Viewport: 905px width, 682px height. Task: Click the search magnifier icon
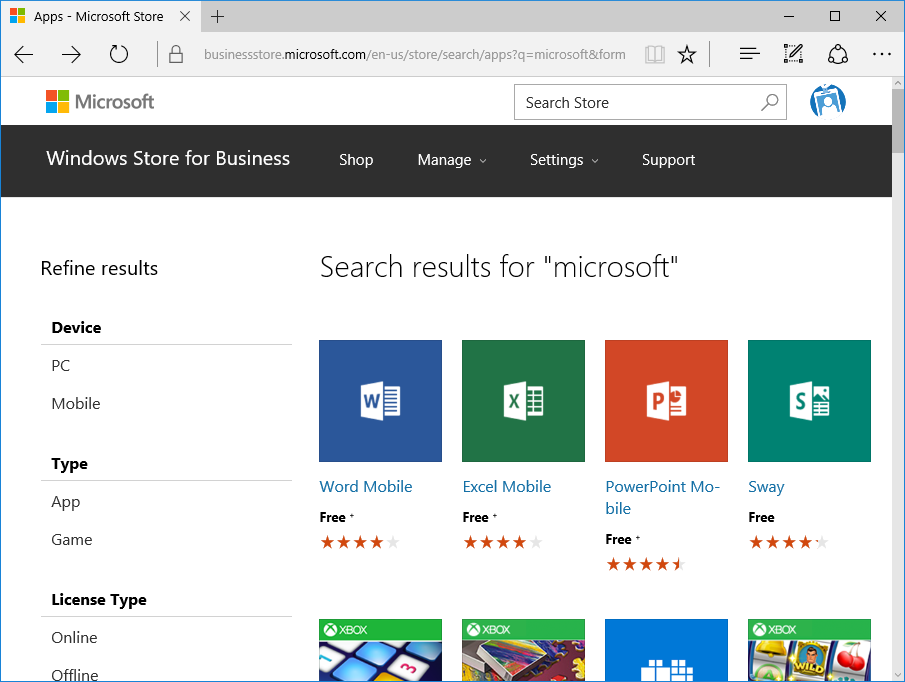click(769, 102)
